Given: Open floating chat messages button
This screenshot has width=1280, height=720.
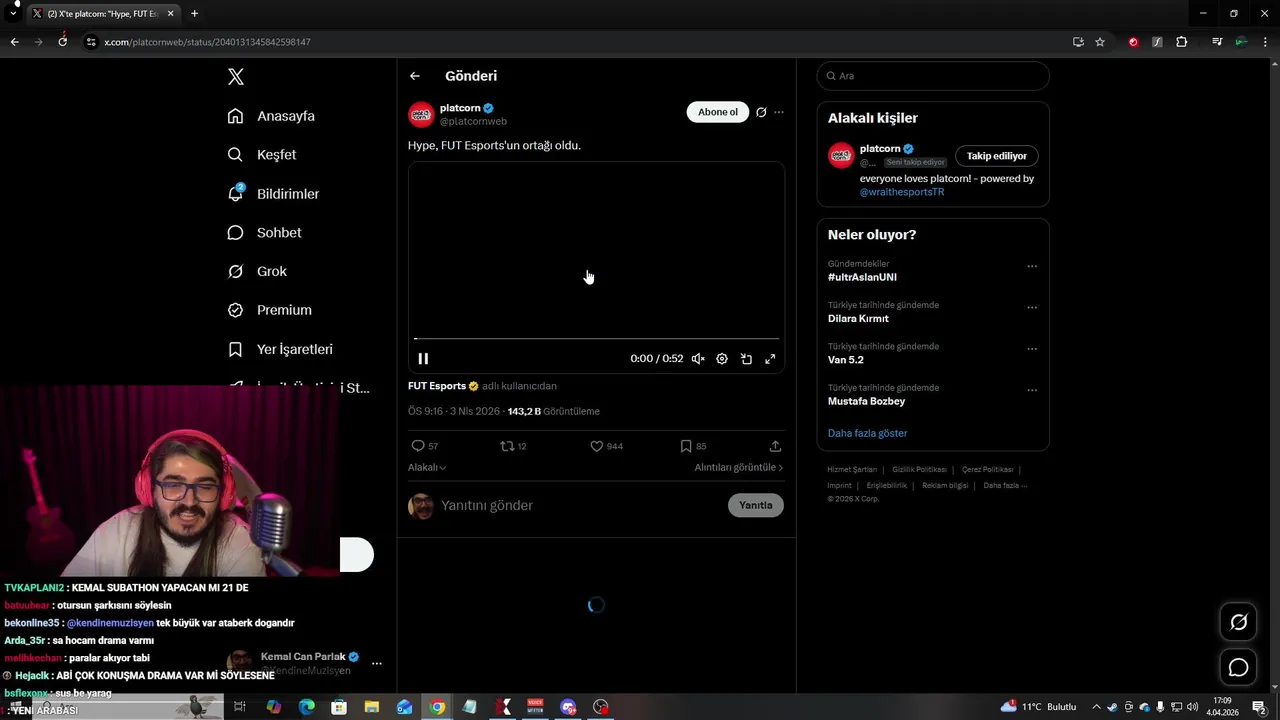Looking at the screenshot, I should coord(1238,667).
